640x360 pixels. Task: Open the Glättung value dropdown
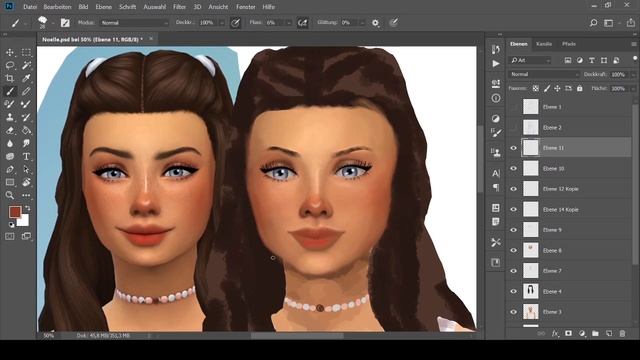pos(362,23)
